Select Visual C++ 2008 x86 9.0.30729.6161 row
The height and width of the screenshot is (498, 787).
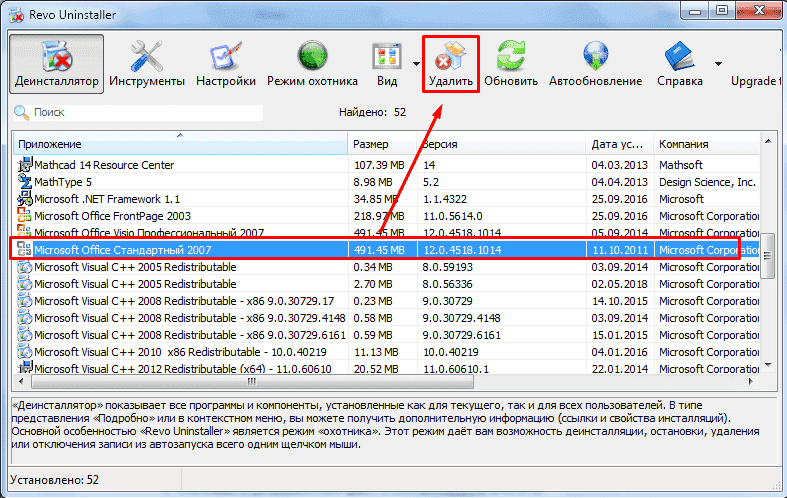[x=386, y=335]
